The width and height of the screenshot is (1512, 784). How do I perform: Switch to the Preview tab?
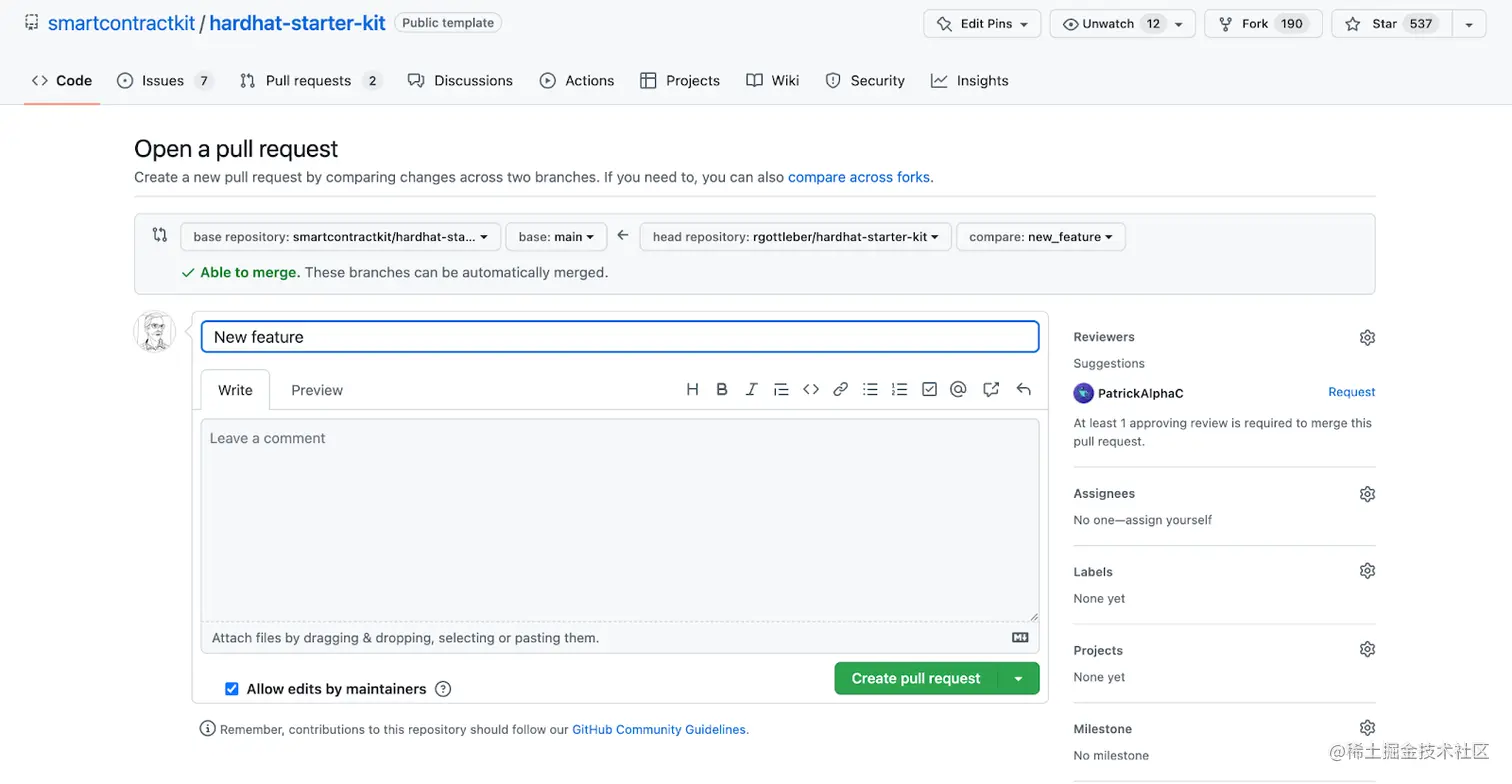[x=317, y=390]
